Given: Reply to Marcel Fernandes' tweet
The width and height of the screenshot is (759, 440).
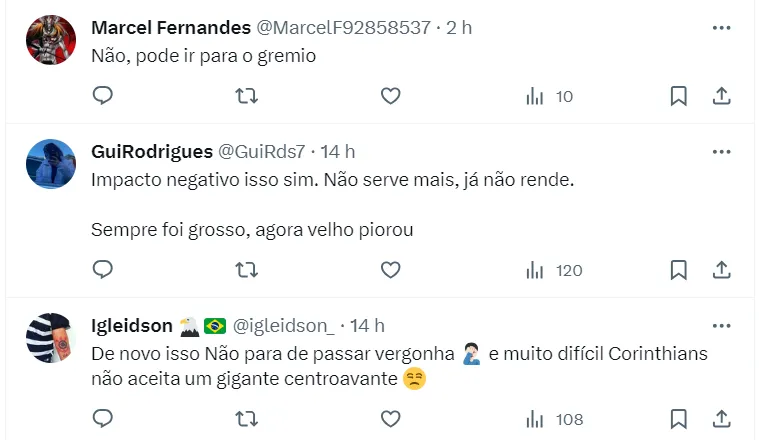Looking at the screenshot, I should [x=102, y=96].
